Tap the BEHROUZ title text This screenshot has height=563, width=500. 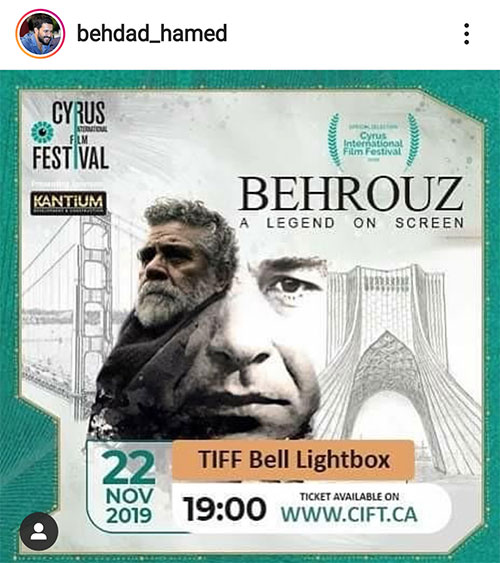[x=350, y=194]
